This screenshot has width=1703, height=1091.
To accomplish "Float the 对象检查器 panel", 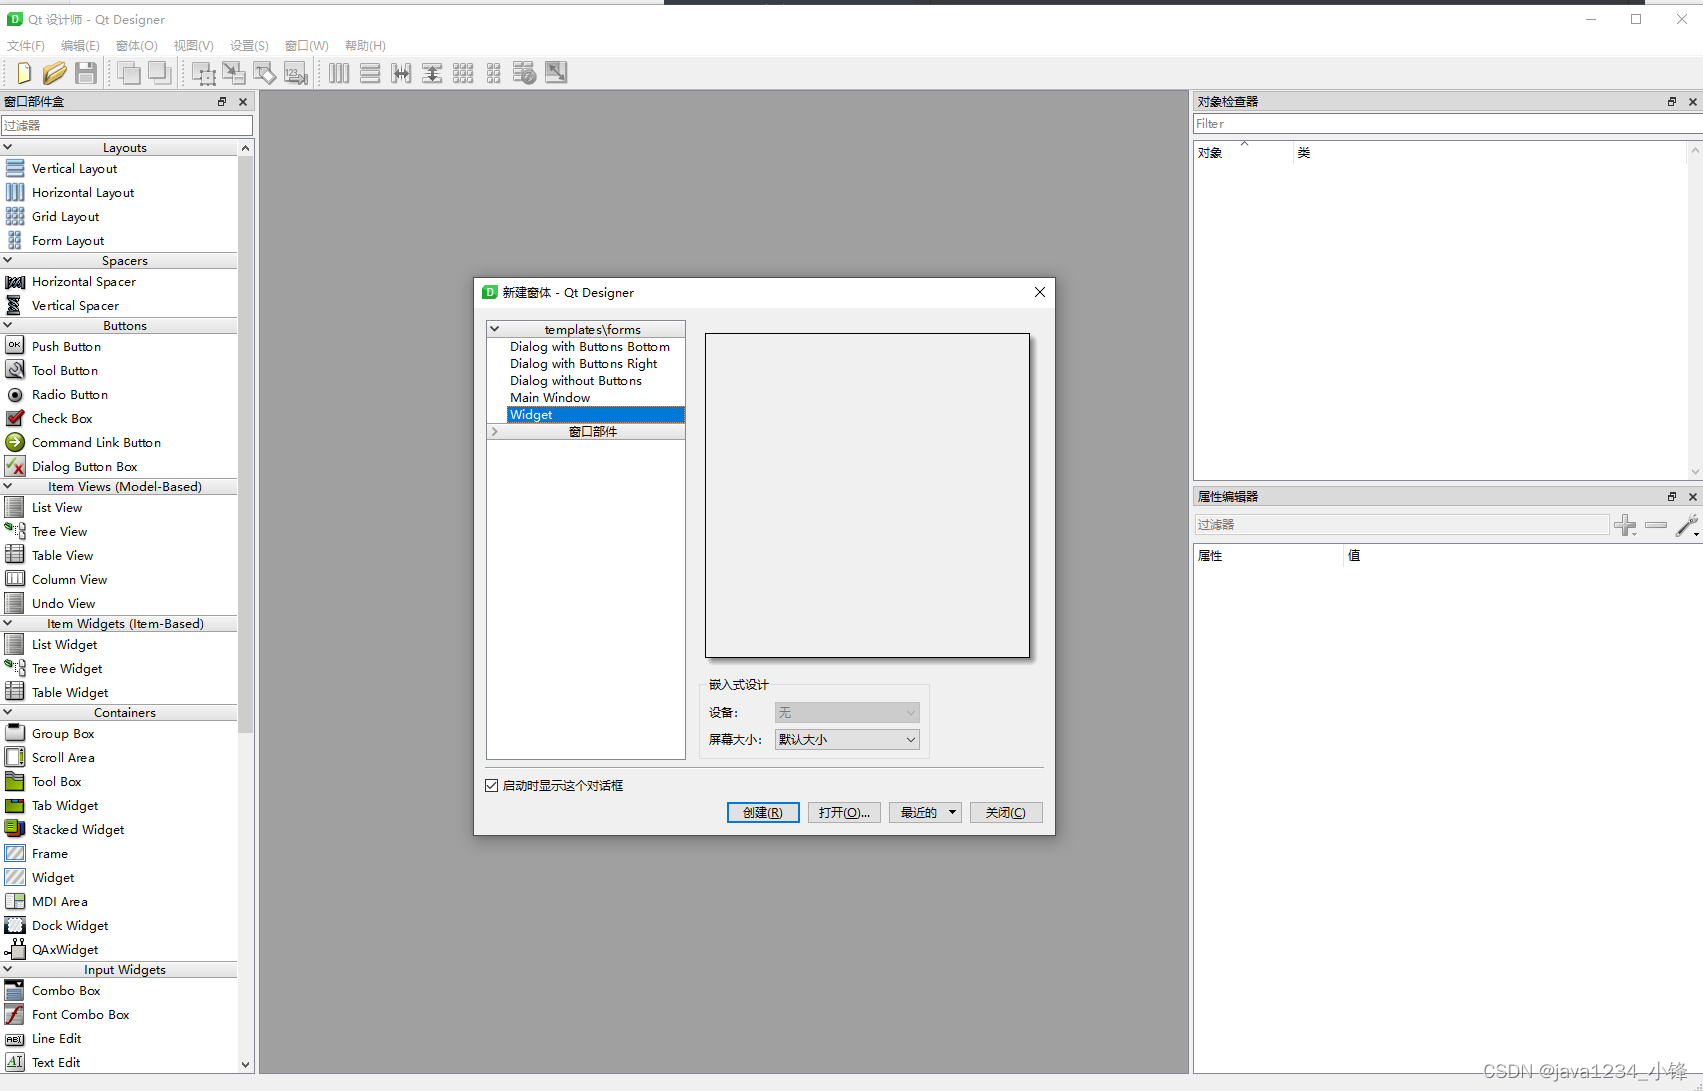I will click(1671, 101).
